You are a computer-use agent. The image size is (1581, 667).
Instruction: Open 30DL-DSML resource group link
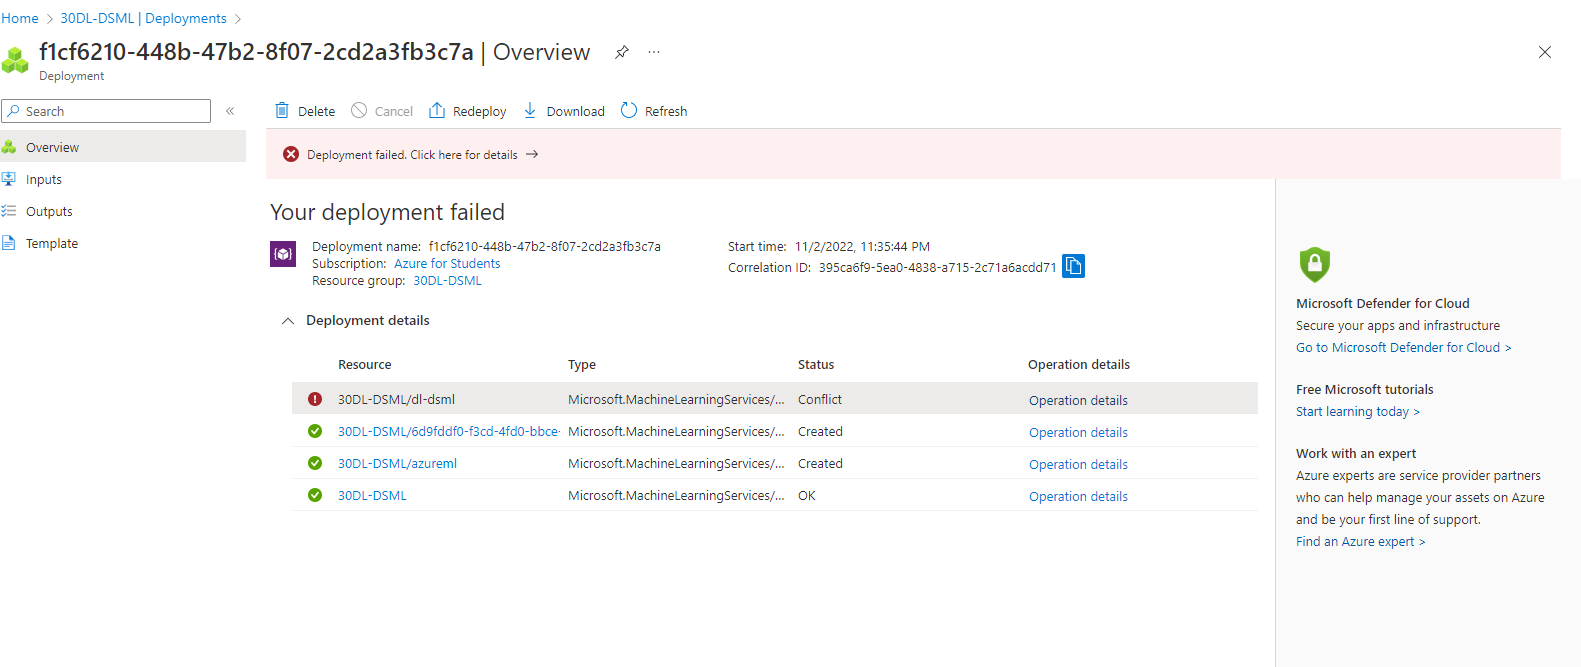point(447,281)
